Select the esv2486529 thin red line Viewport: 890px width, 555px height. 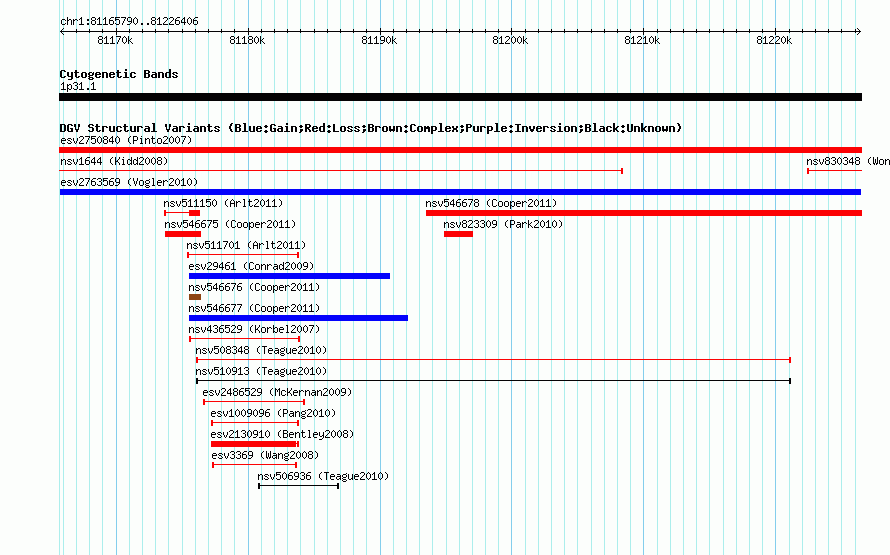pos(254,402)
